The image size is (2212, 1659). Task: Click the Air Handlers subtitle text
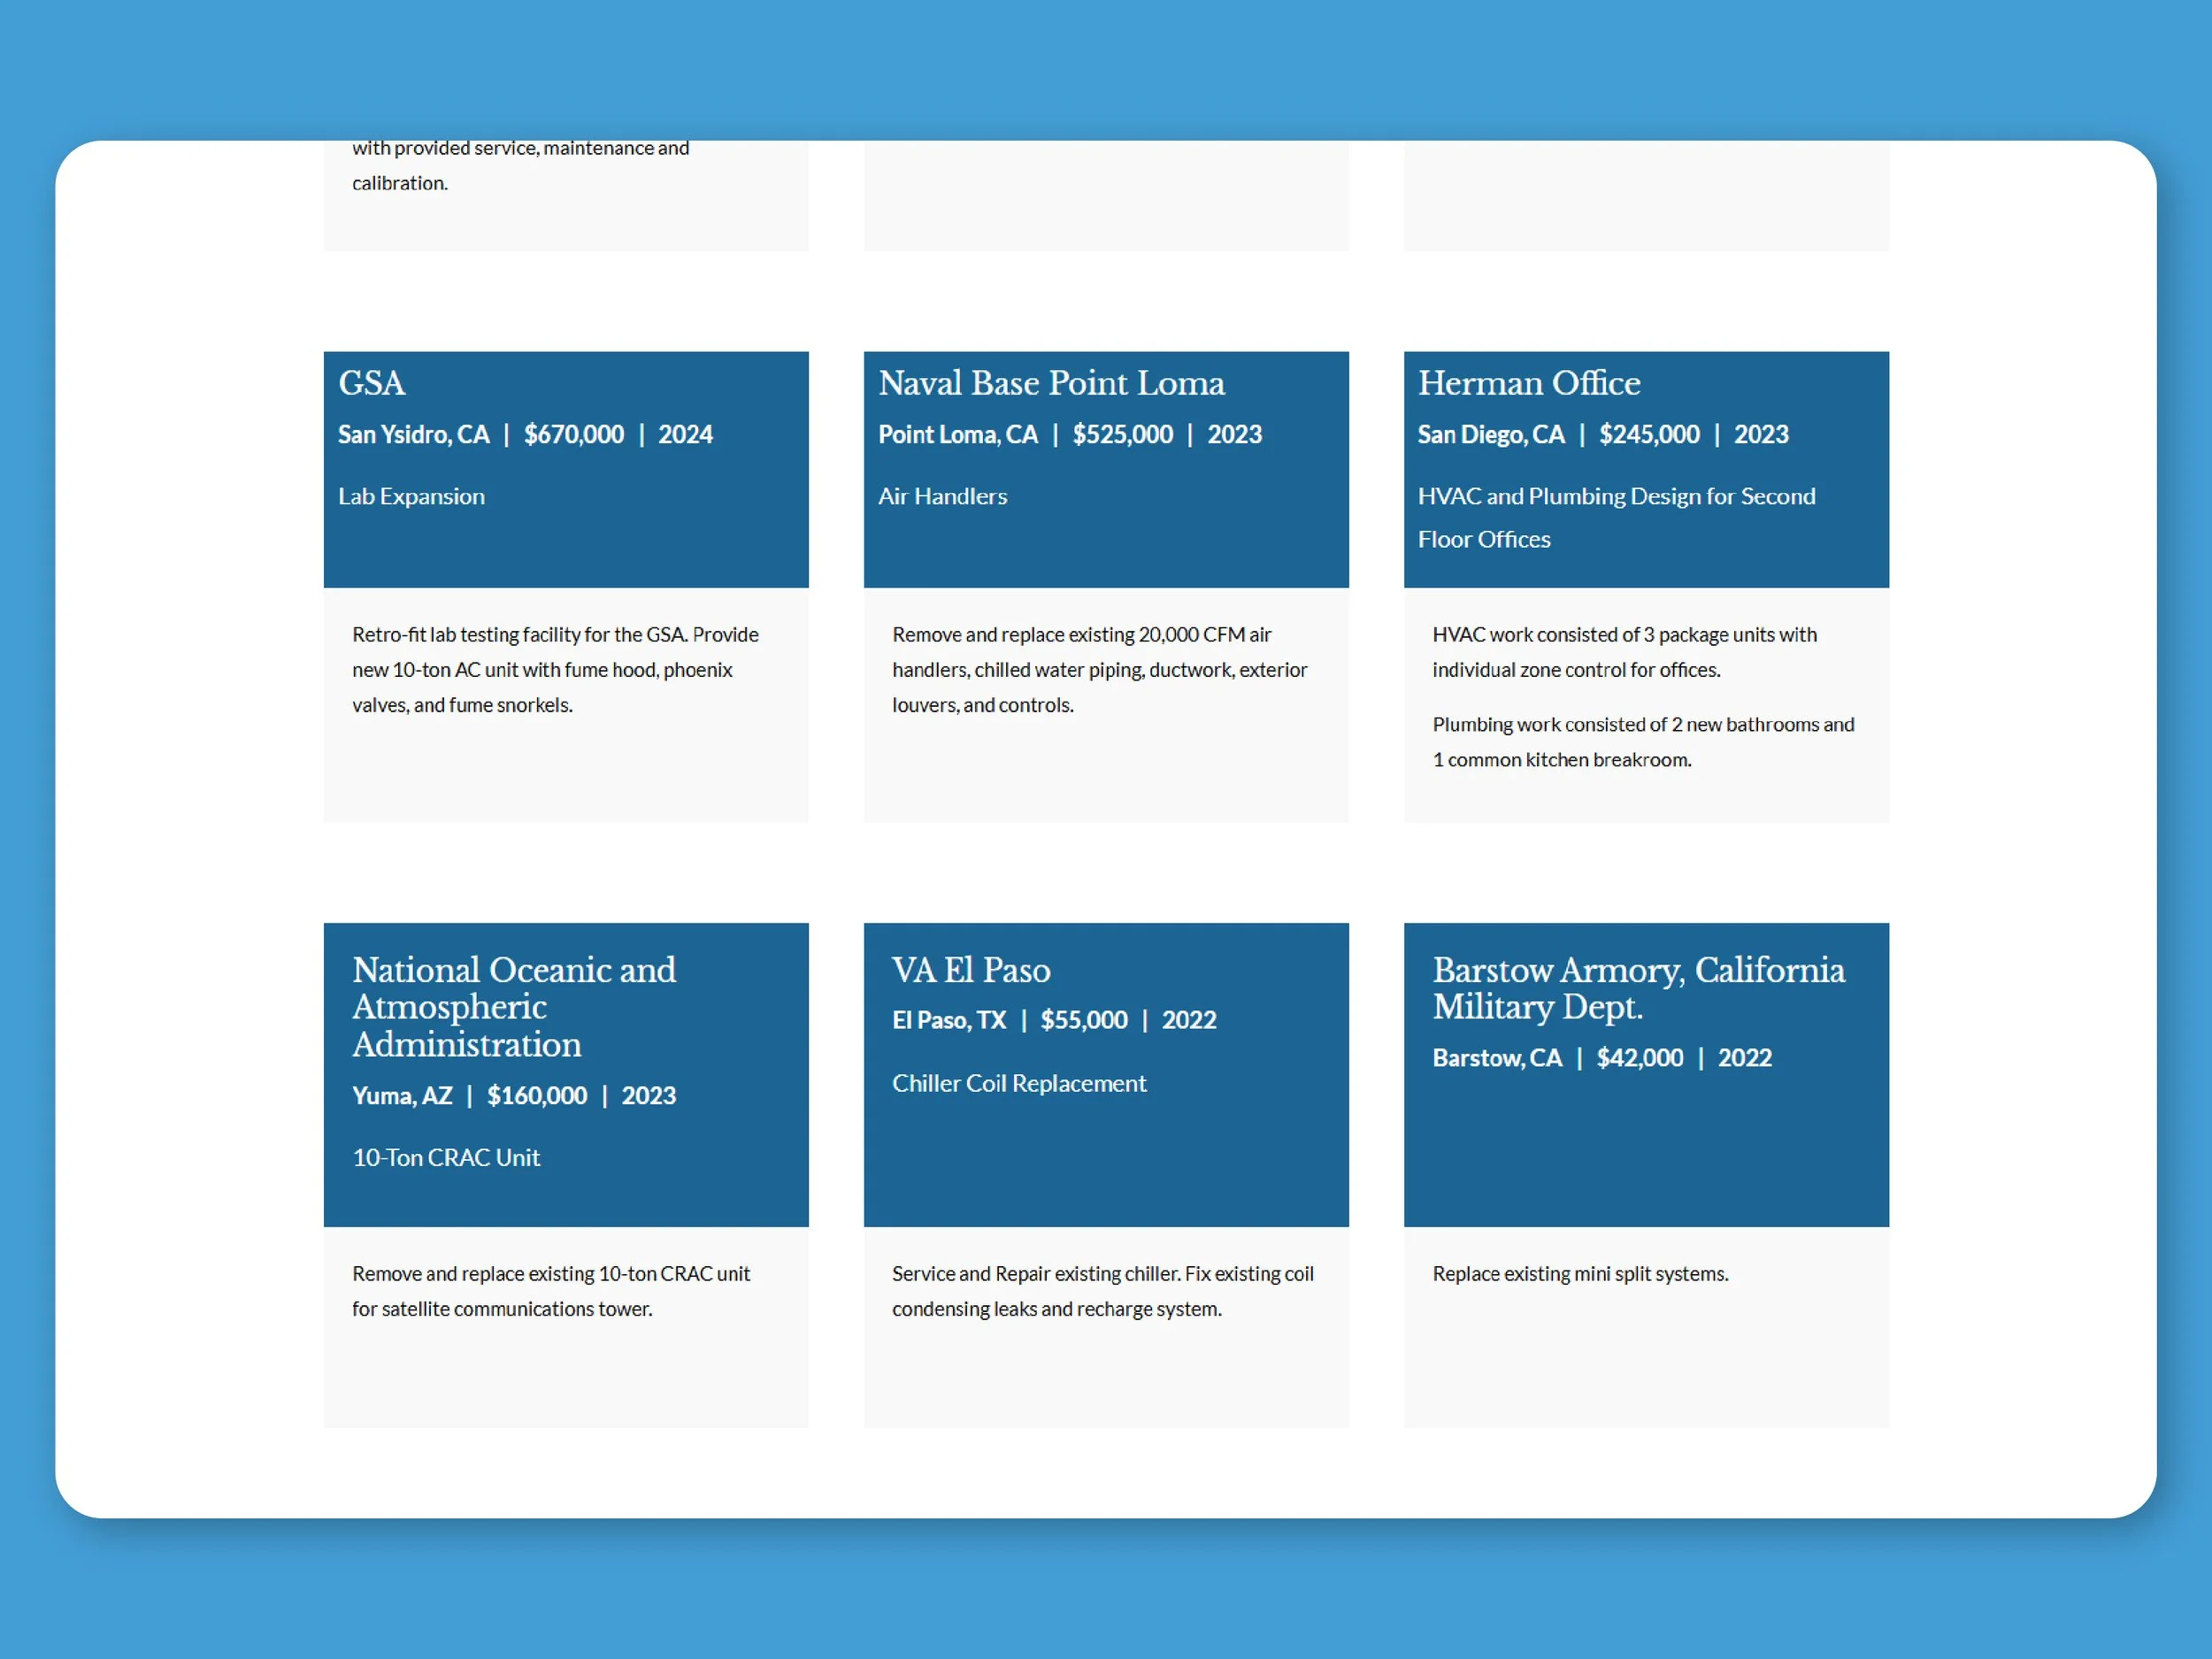(942, 497)
